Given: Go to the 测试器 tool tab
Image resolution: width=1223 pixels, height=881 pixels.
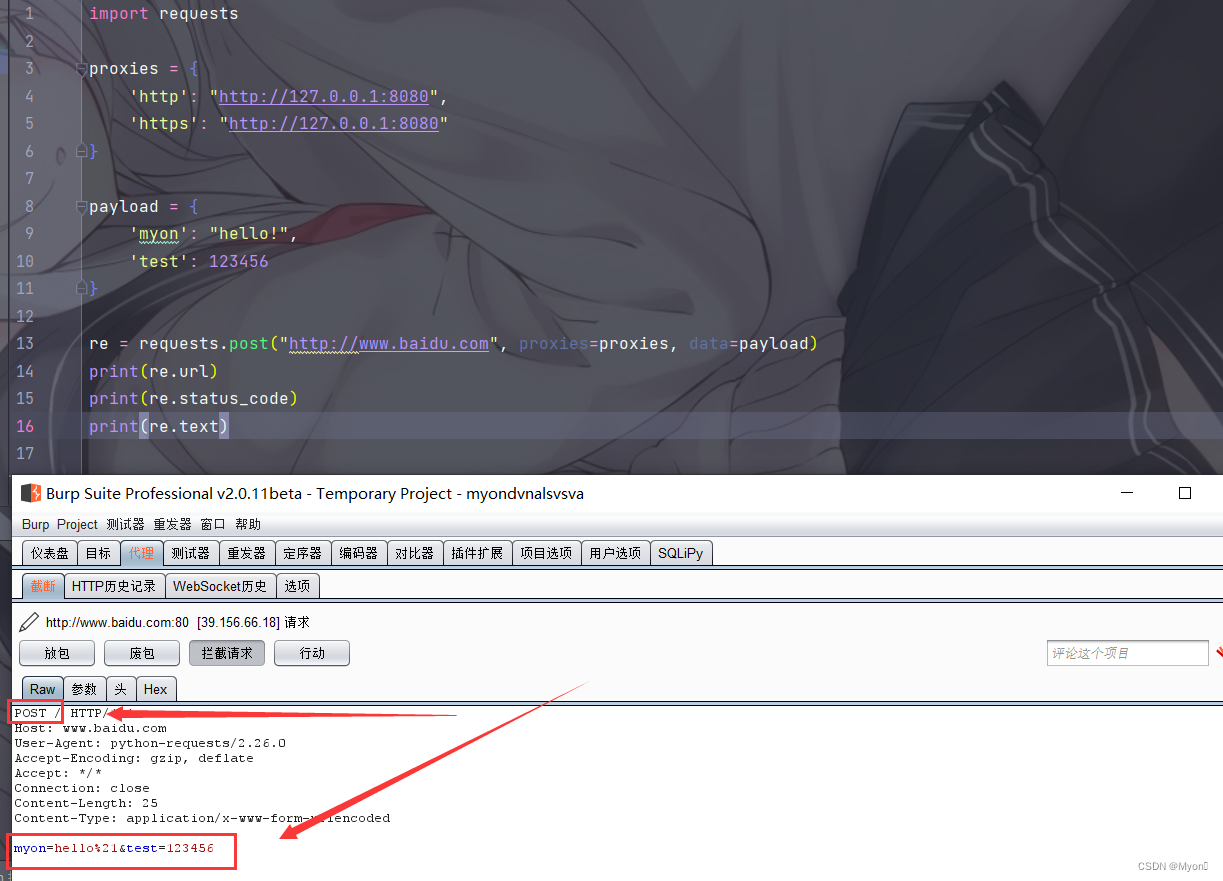Looking at the screenshot, I should point(190,553).
